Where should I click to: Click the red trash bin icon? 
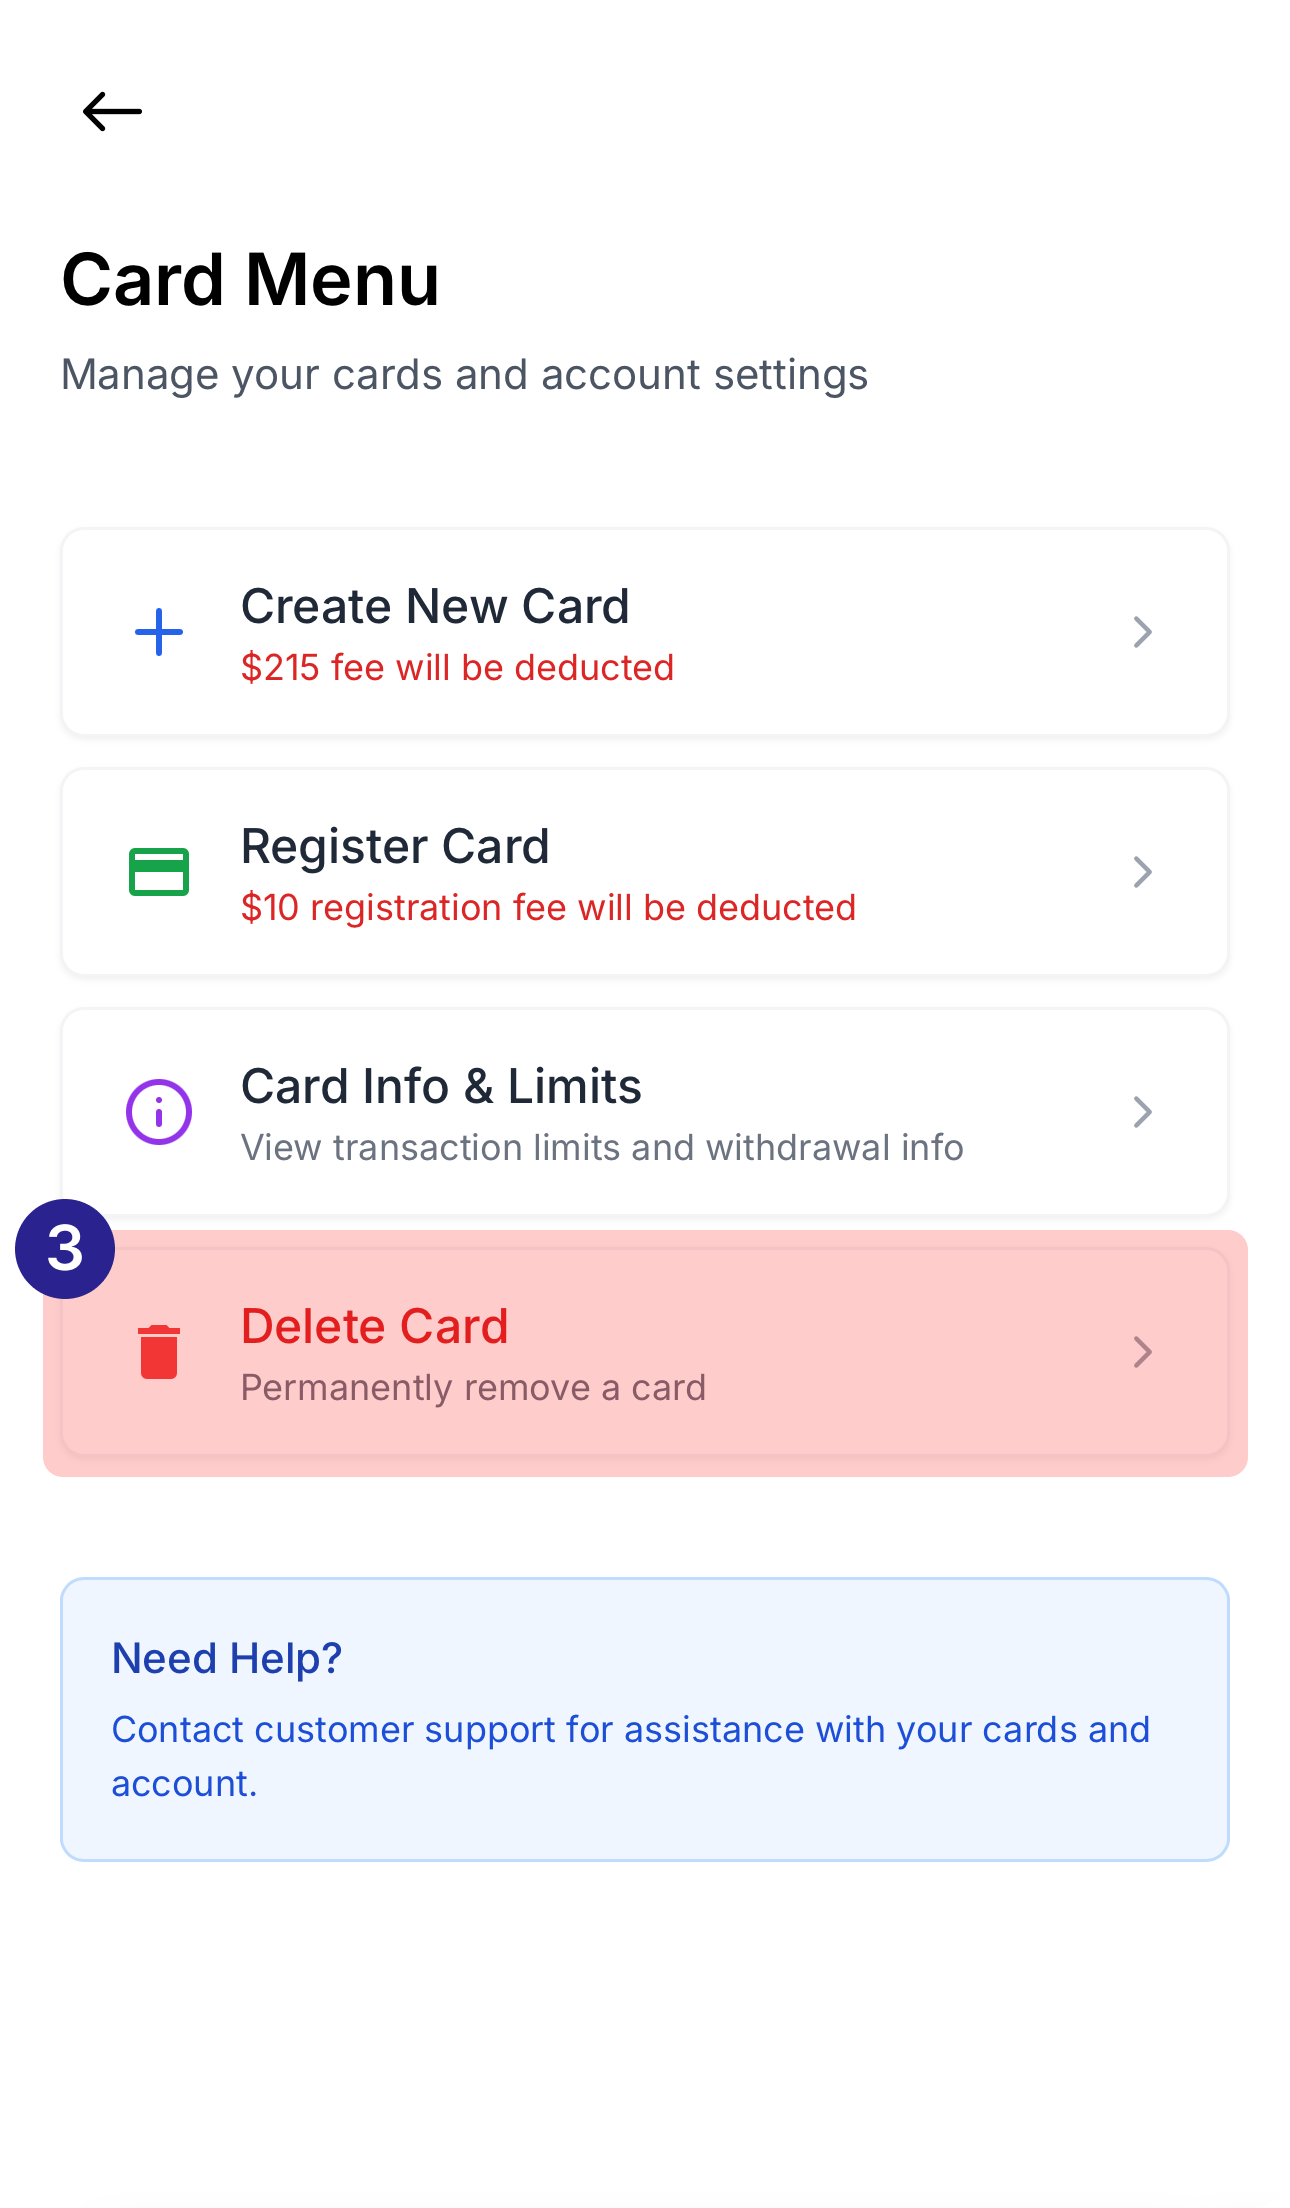coord(159,1352)
